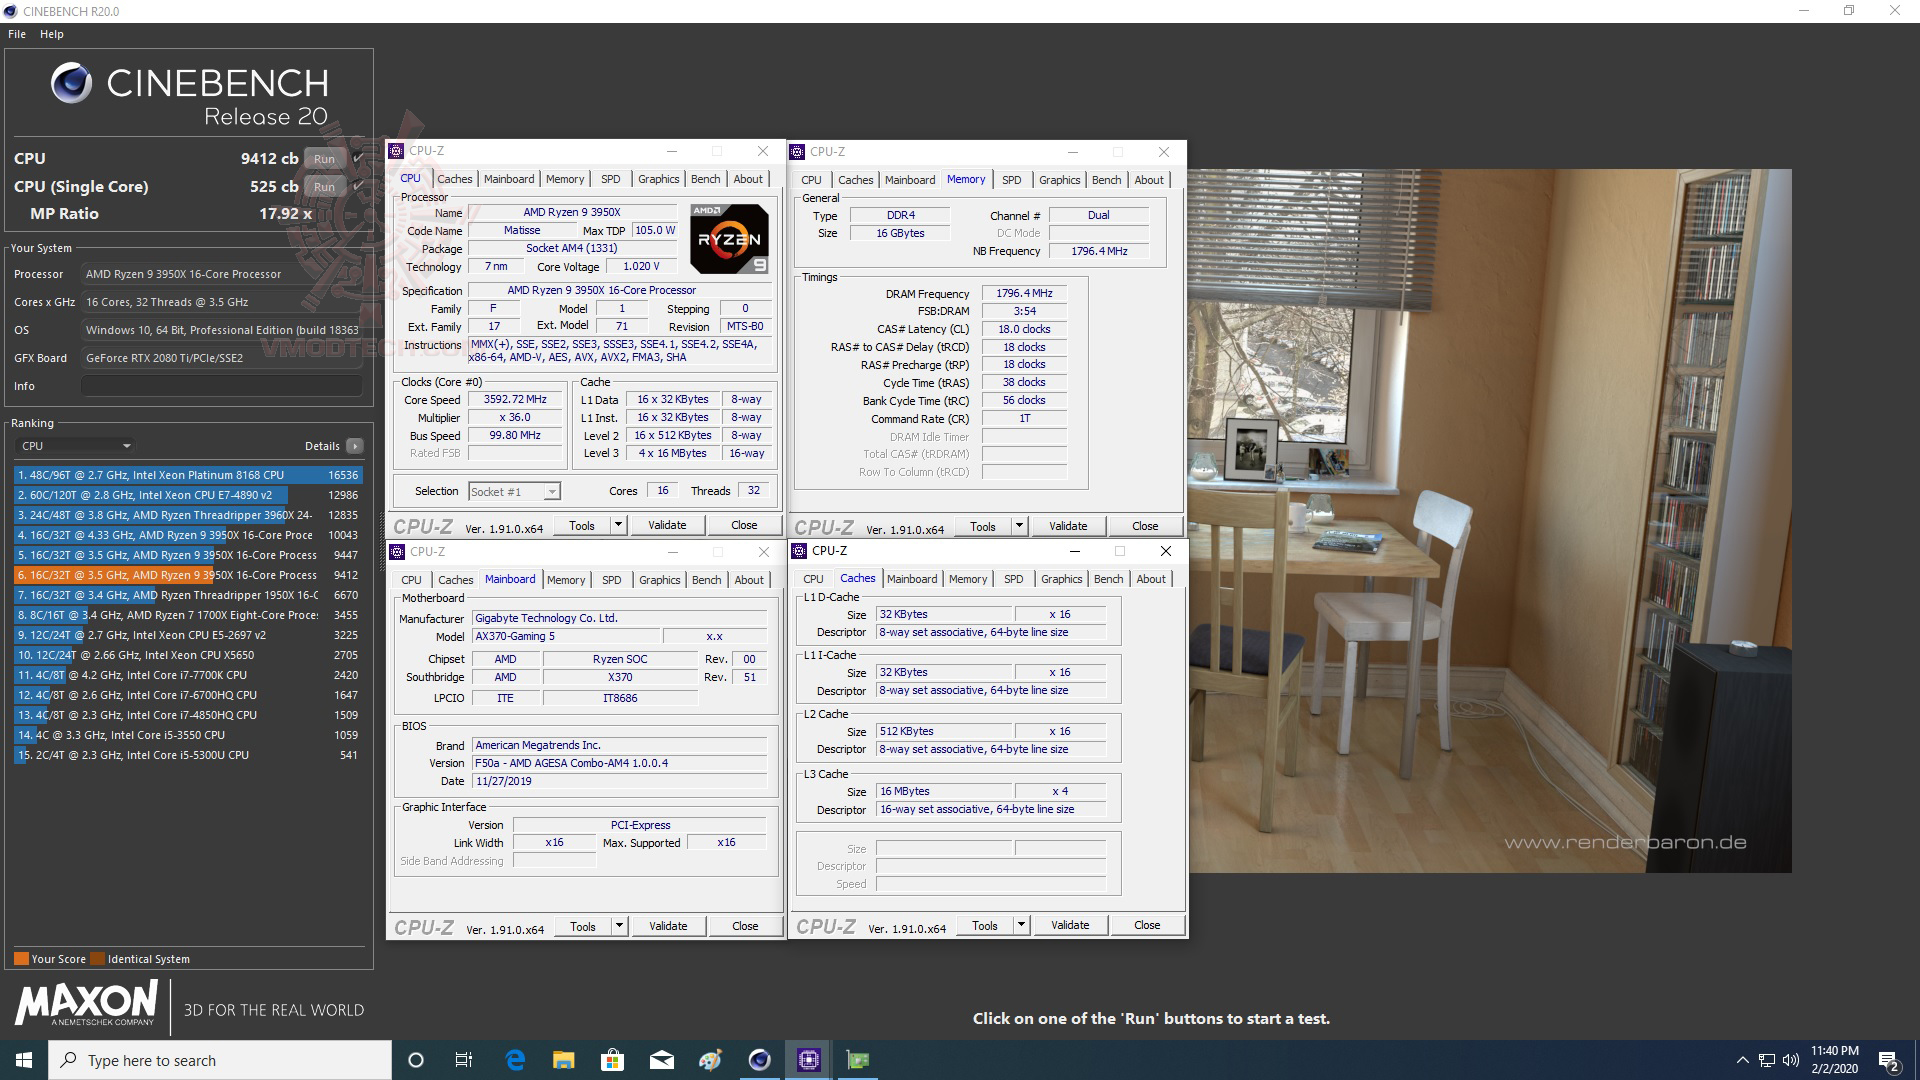
Task: Click Validate in the Mainboard CPU-Z window
Action: tap(667, 926)
